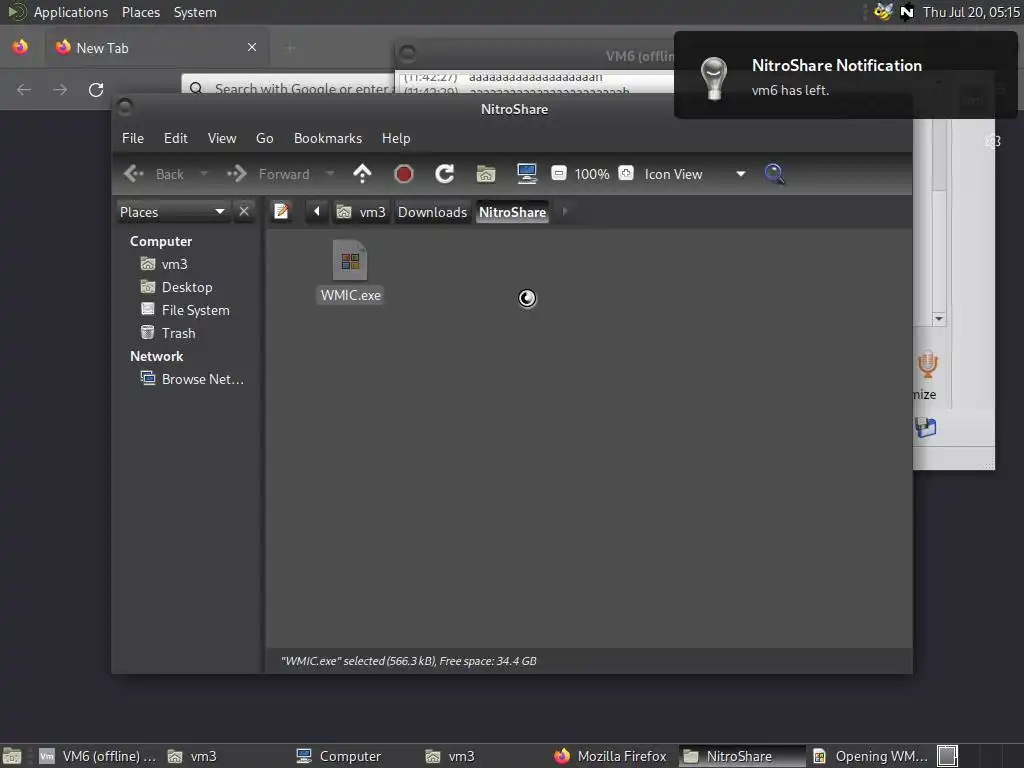The image size is (1024, 768).
Task: Open Back history dropdown arrow
Action: pyautogui.click(x=204, y=174)
